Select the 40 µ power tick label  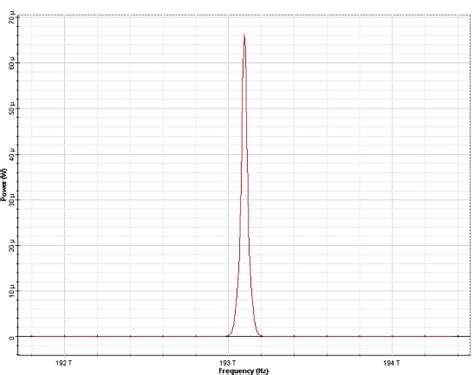pyautogui.click(x=12, y=154)
